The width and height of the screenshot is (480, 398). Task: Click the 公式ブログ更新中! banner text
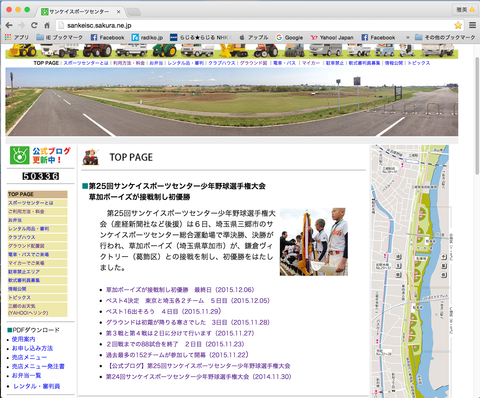[x=51, y=155]
